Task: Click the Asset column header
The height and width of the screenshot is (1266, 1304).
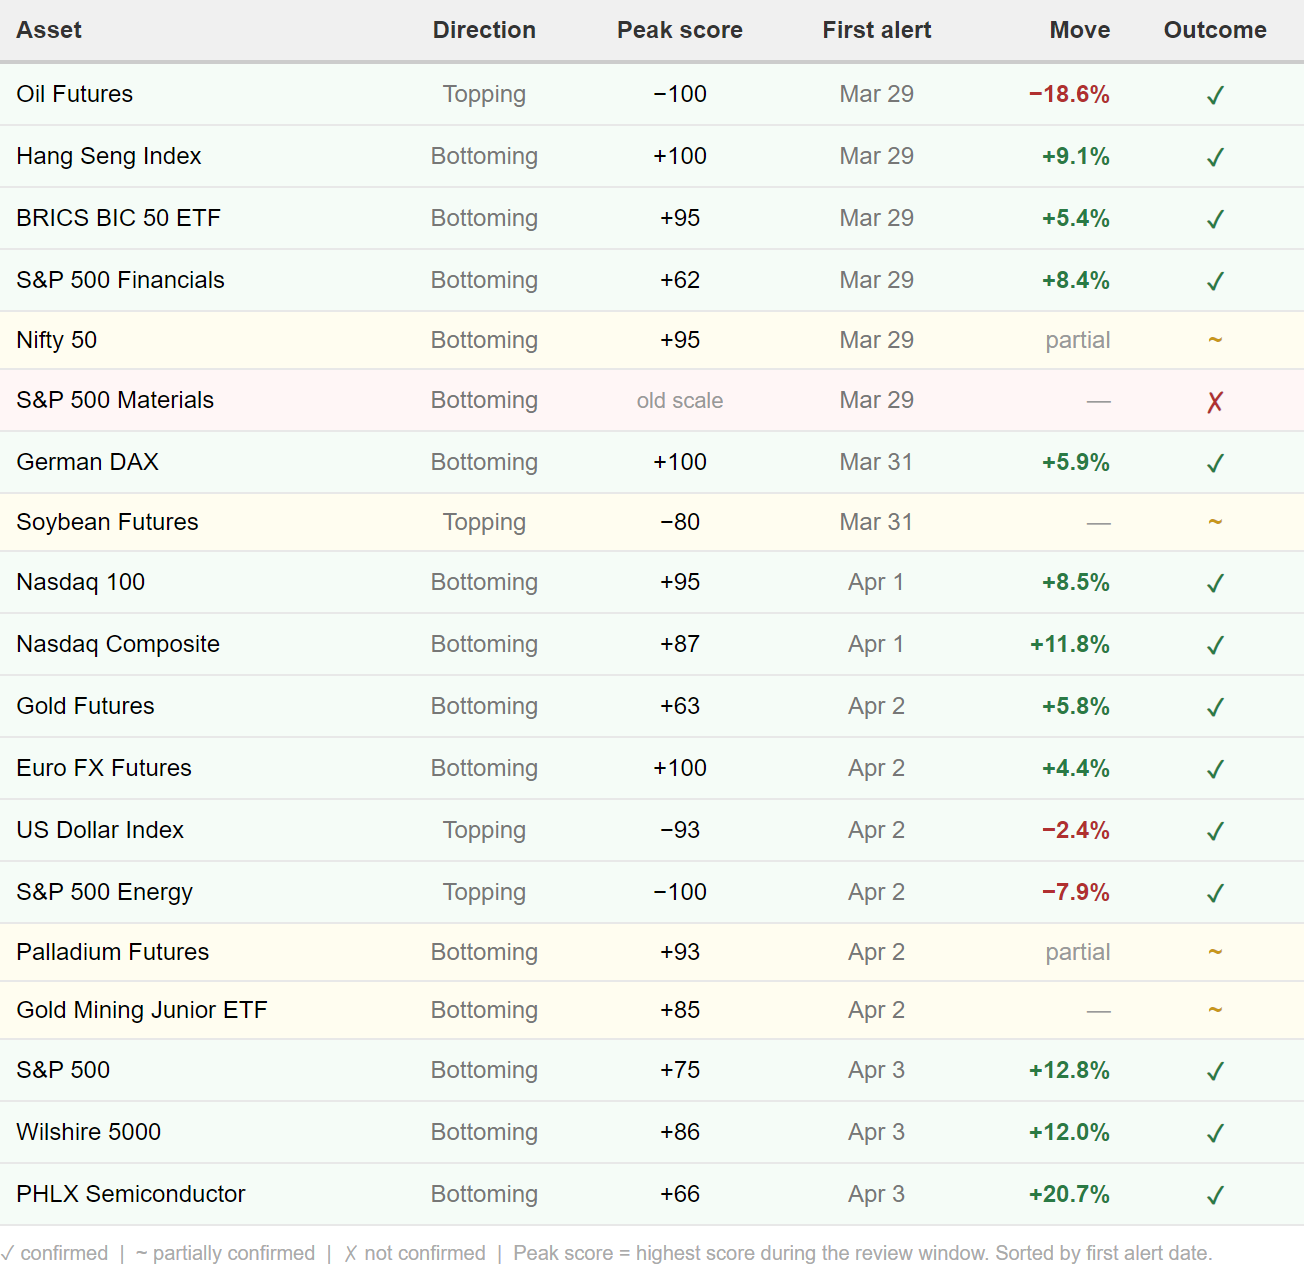Action: [x=49, y=30]
